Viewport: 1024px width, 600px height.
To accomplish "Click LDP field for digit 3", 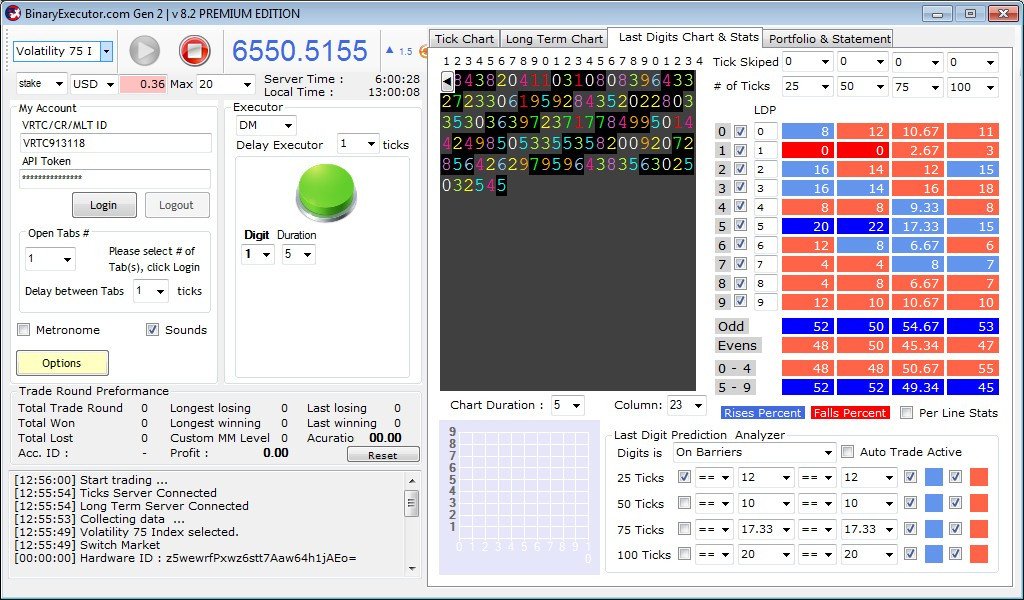I will [x=765, y=189].
